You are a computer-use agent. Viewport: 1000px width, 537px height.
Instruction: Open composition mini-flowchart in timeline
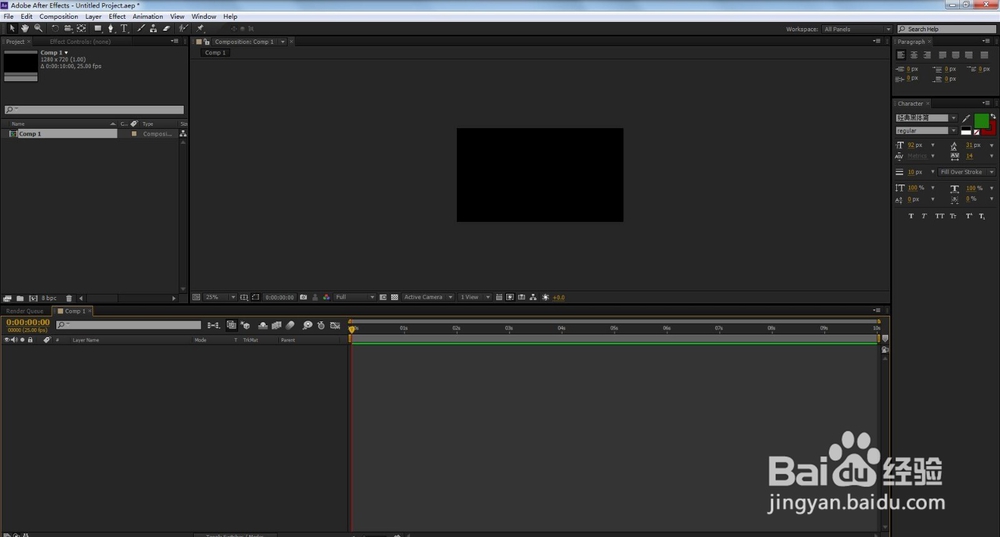pyautogui.click(x=214, y=325)
